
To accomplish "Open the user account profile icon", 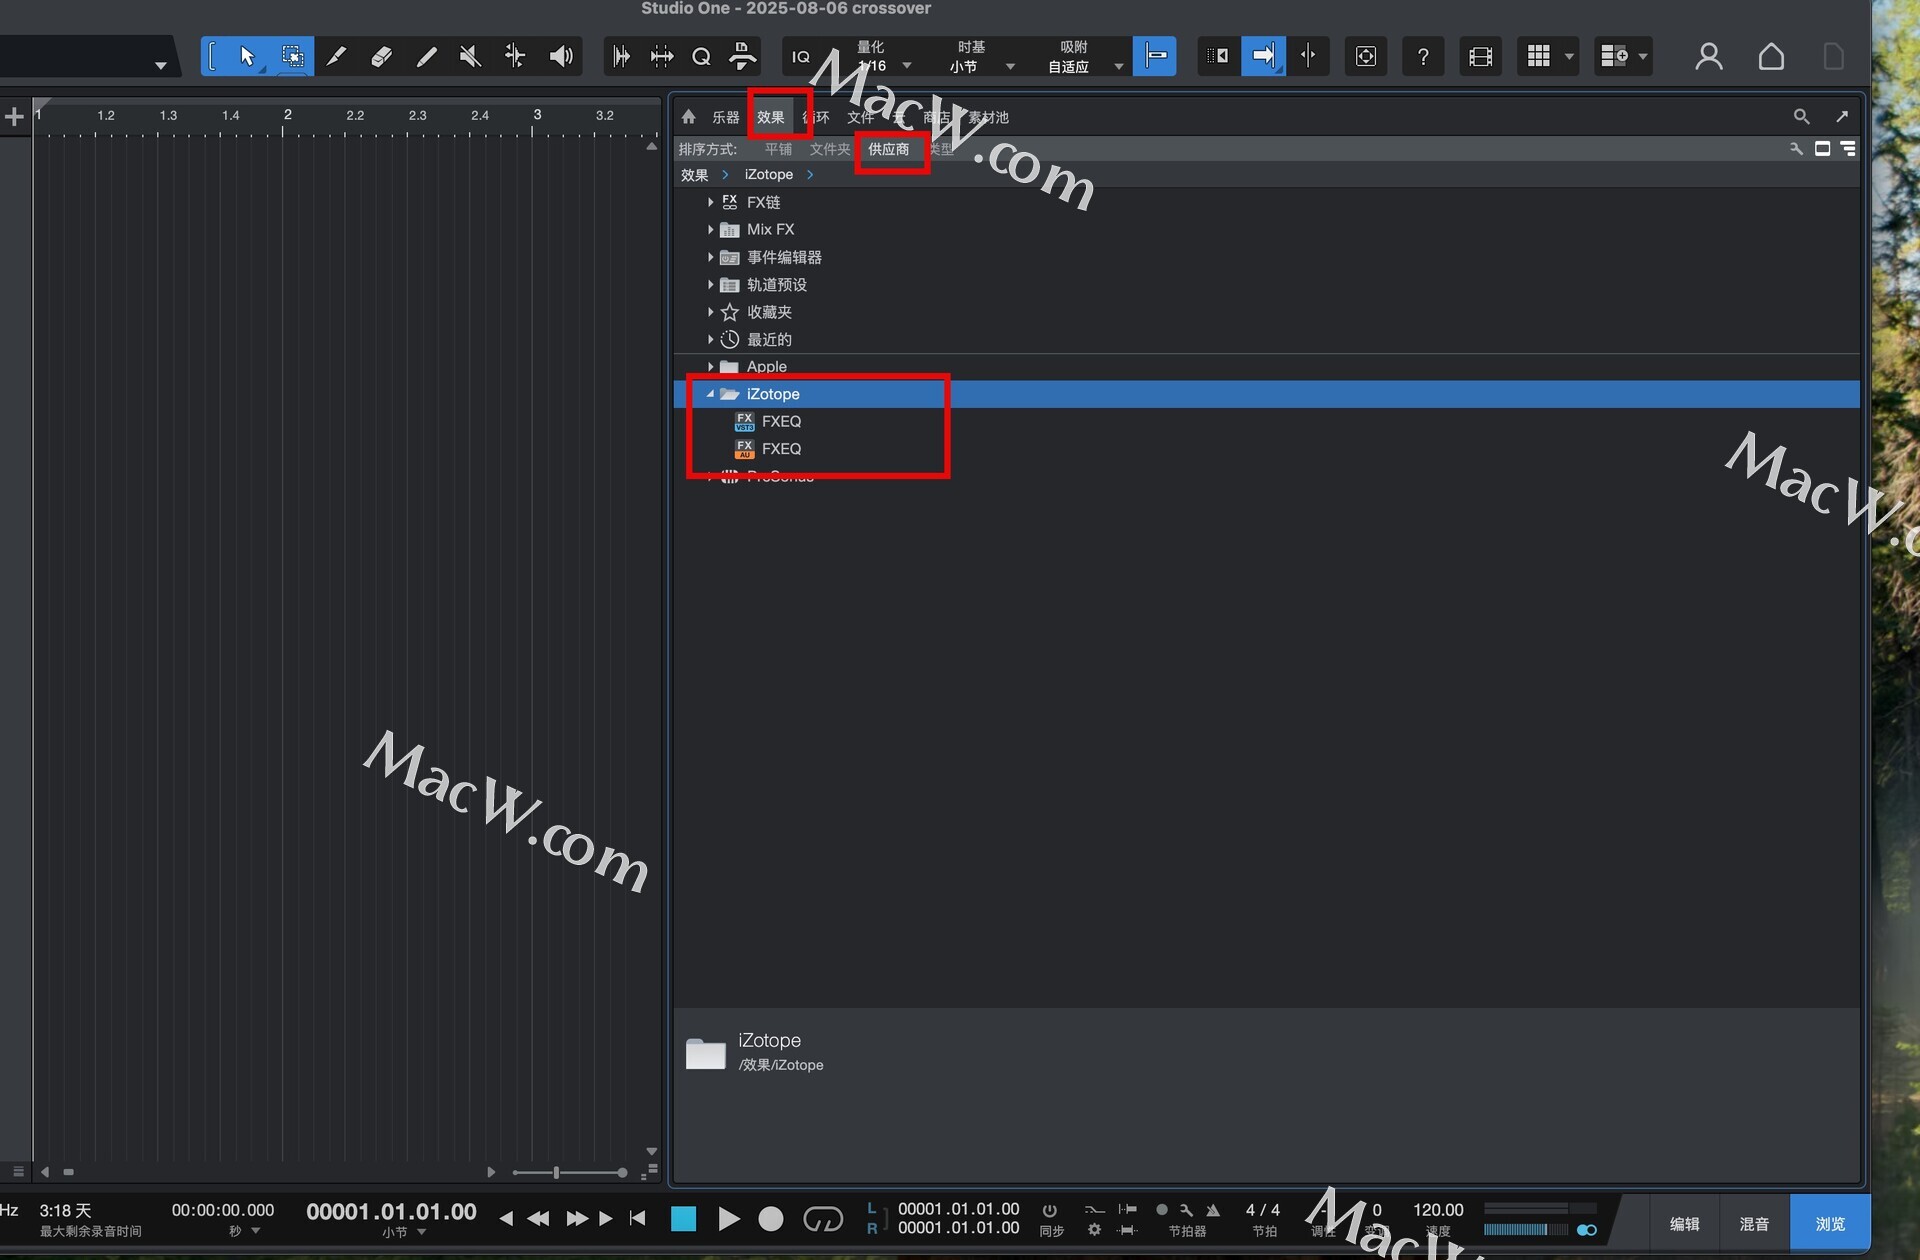I will (1709, 57).
